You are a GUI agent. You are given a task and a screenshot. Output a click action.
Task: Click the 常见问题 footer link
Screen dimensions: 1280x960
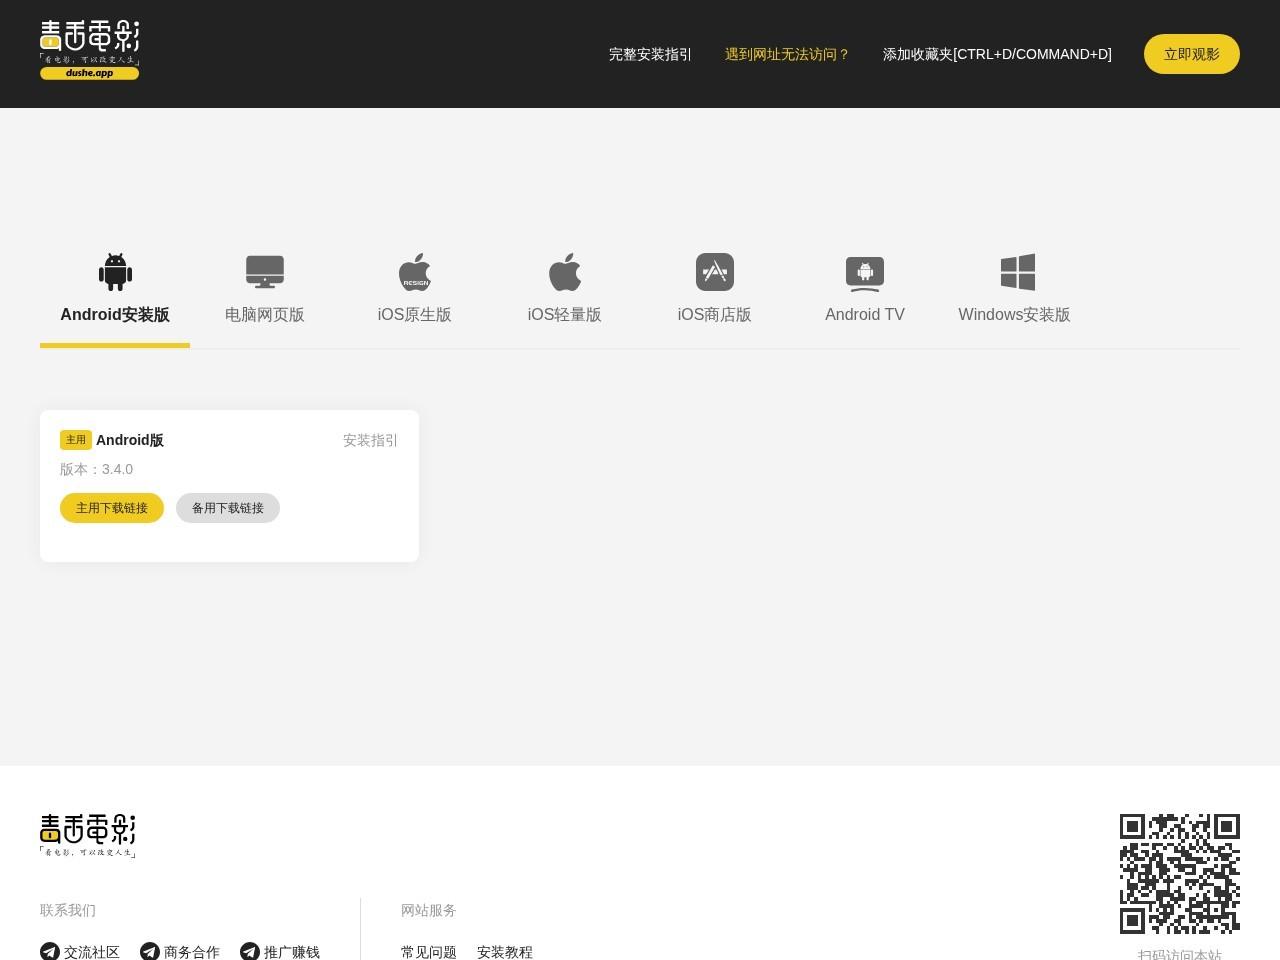[429, 952]
